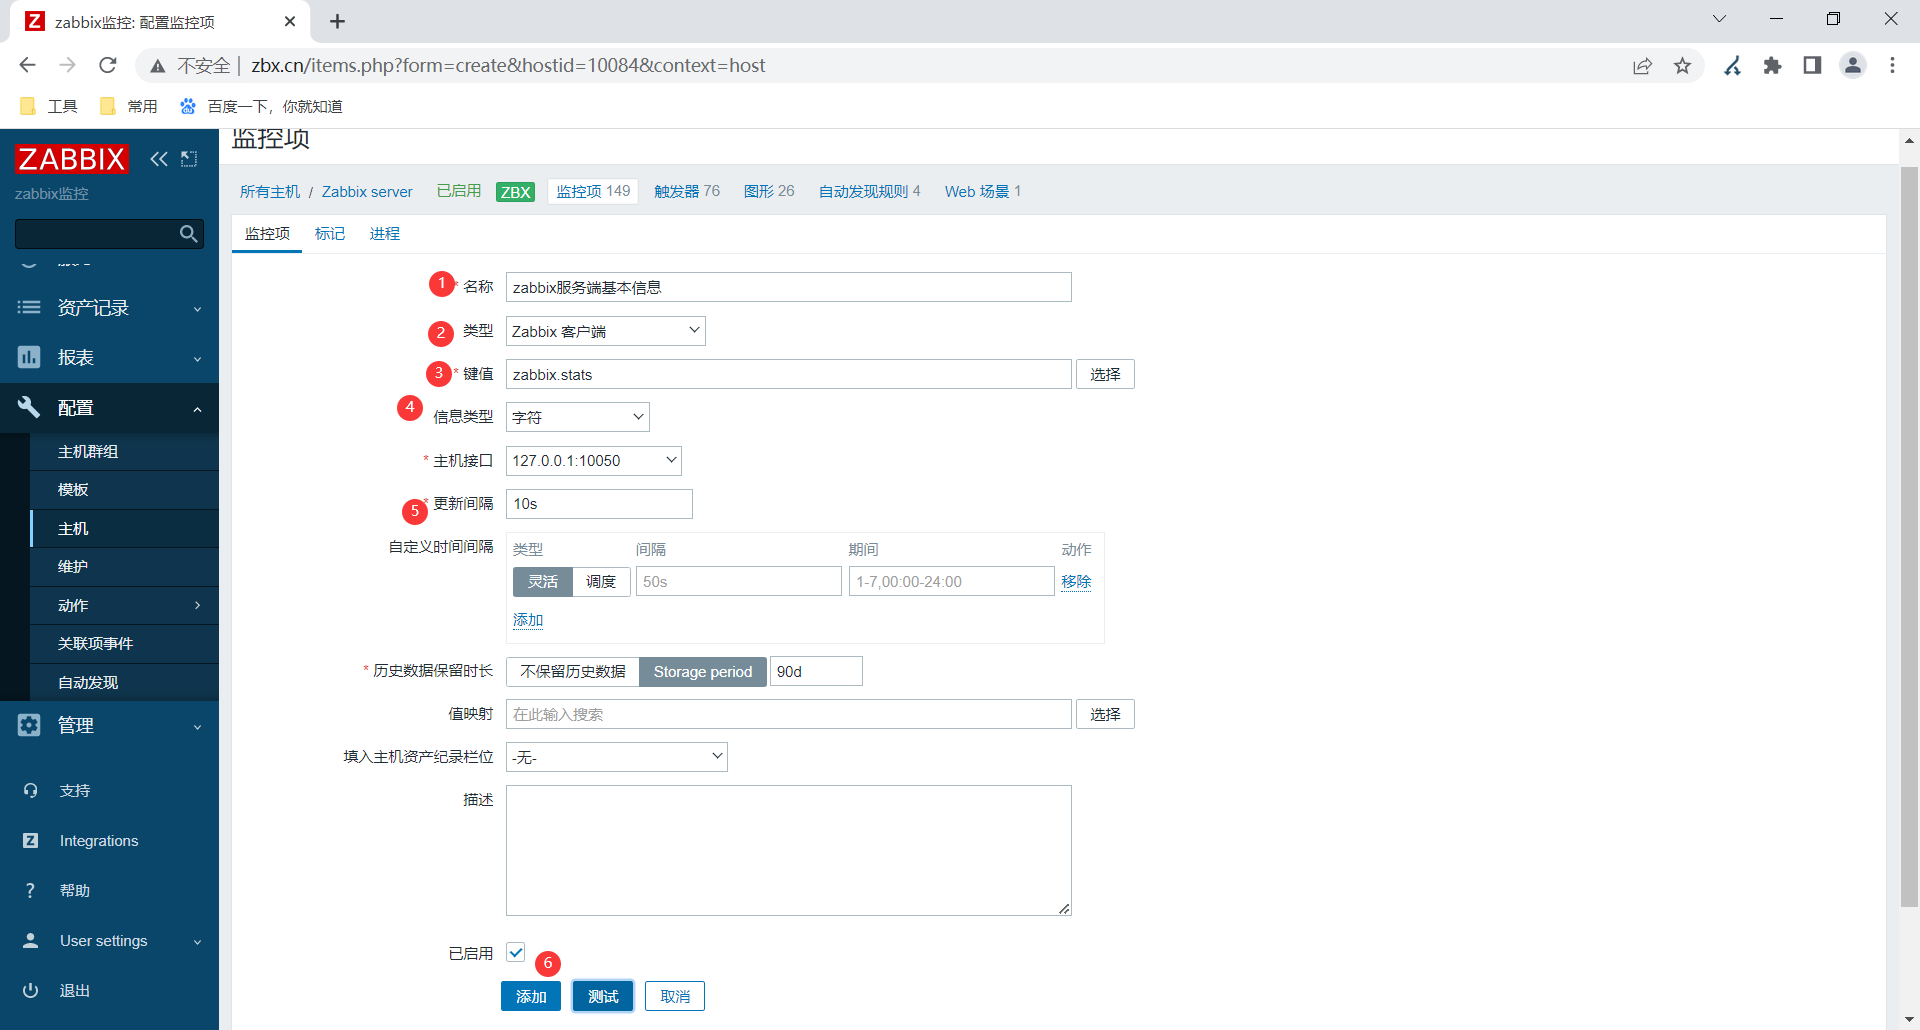Choose Storage period option

(703, 672)
